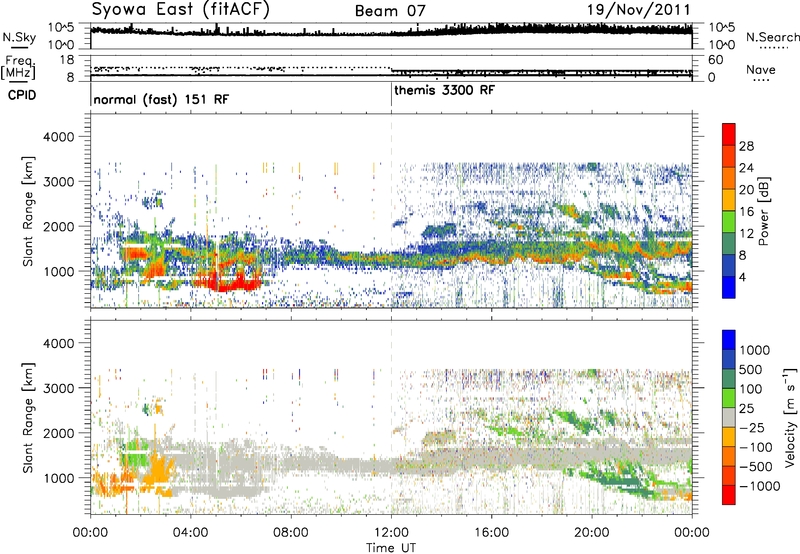Click the red top segment of Power colorbar
This screenshot has width=800, height=554.
click(x=729, y=135)
